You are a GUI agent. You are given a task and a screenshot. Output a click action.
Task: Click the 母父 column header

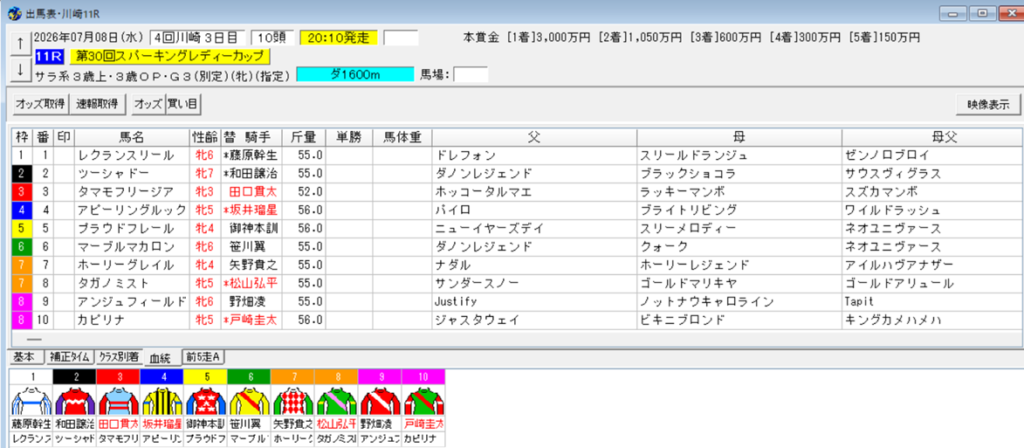pos(931,137)
